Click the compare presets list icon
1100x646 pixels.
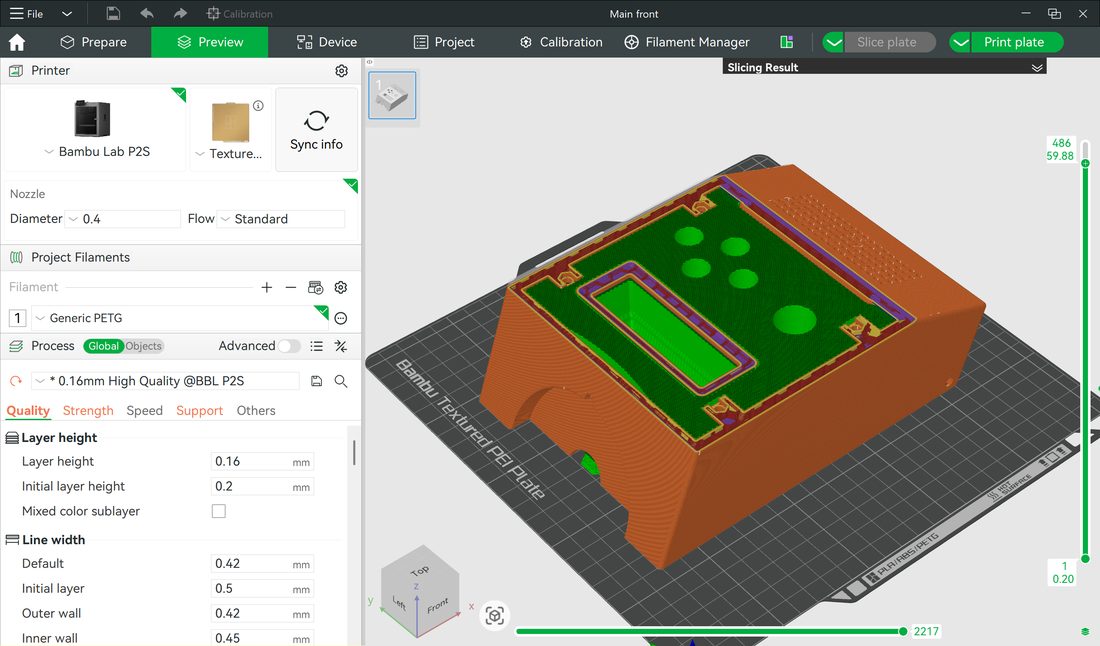click(316, 346)
